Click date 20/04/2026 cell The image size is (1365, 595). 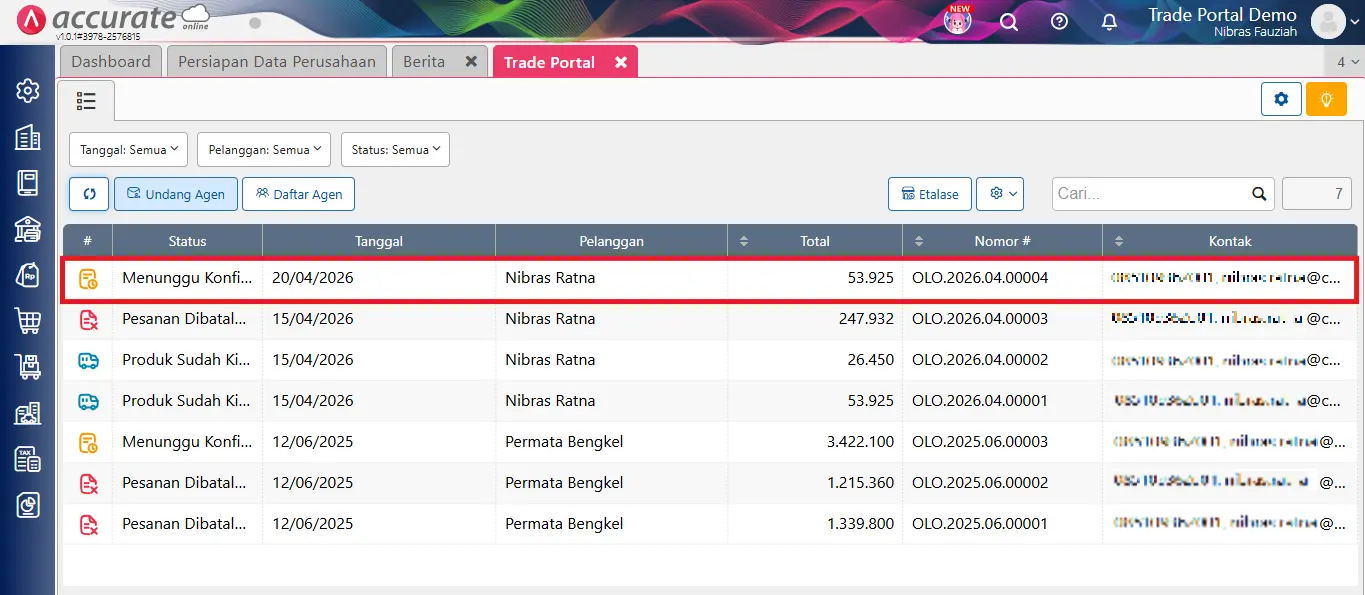point(379,278)
